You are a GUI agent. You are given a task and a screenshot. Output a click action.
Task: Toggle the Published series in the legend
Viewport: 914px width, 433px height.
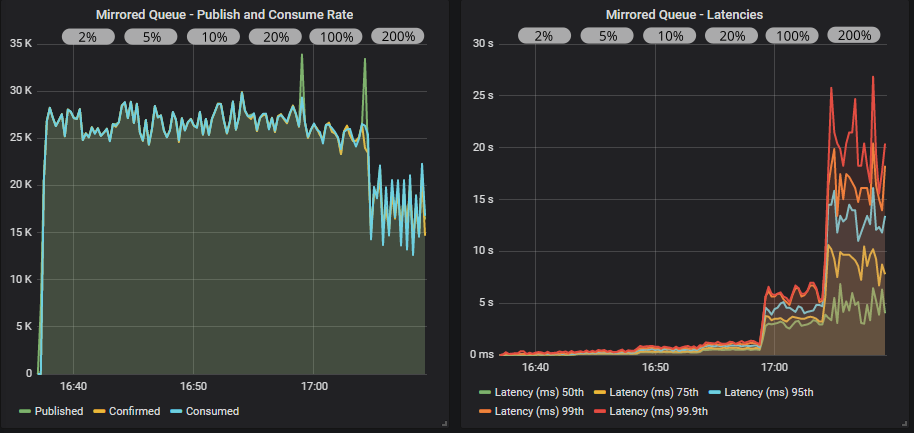point(59,411)
